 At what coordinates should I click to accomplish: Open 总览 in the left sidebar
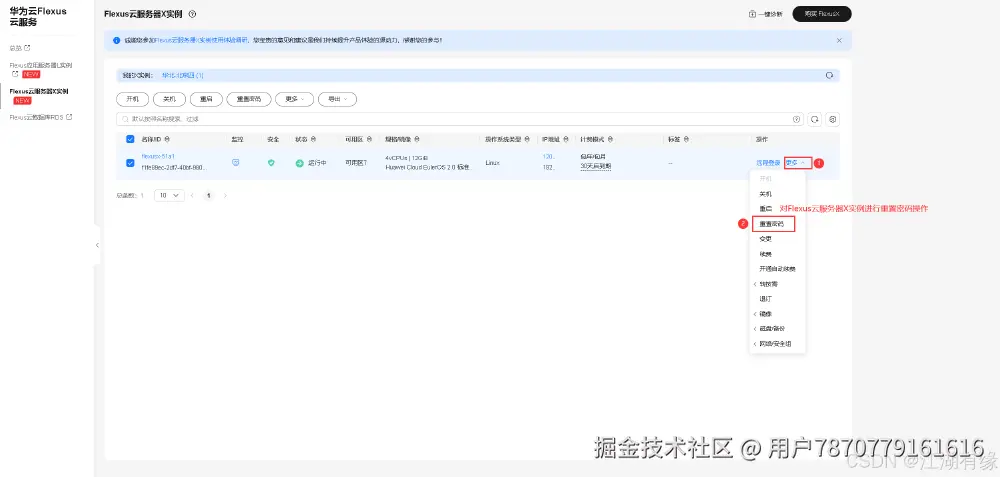(16, 48)
